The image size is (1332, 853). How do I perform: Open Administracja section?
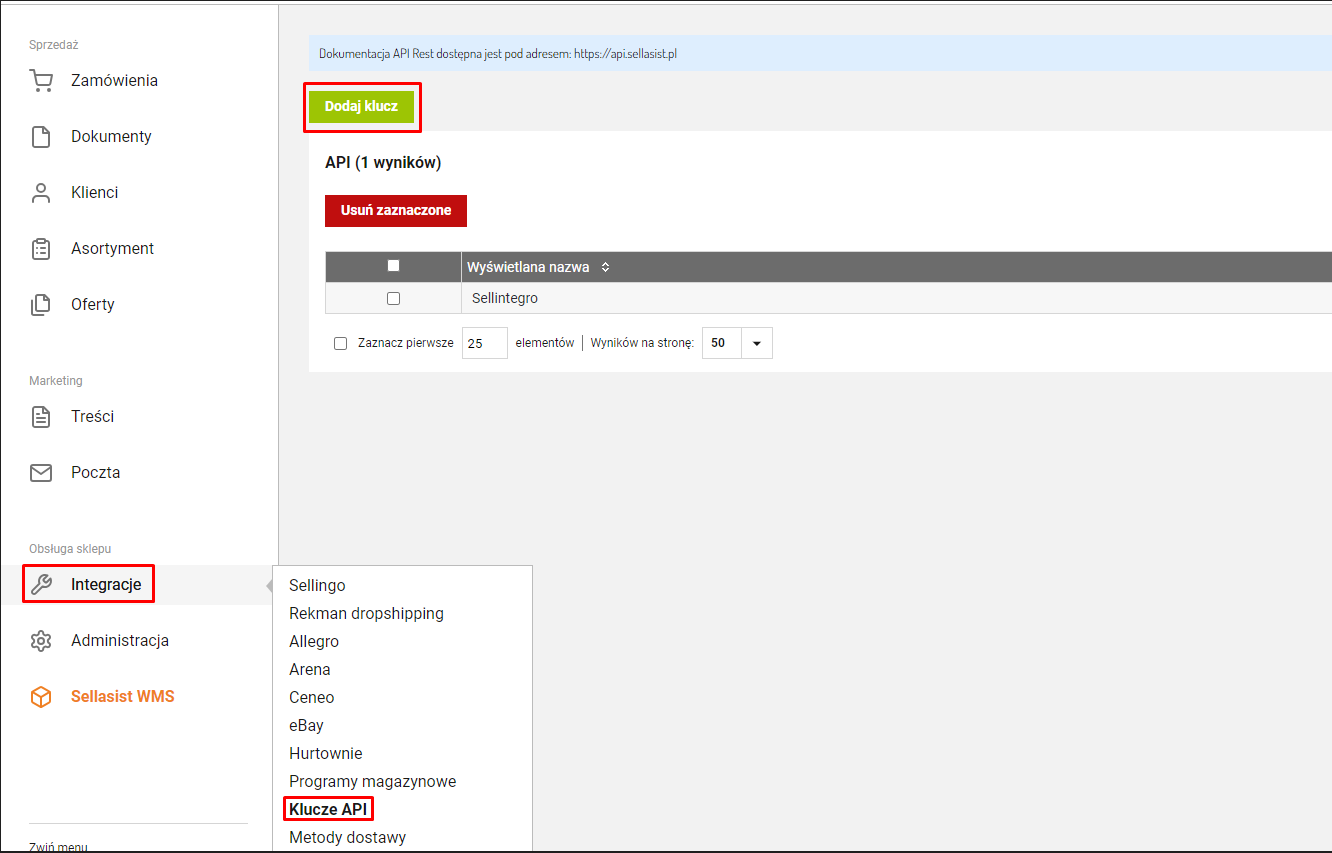pyautogui.click(x=120, y=640)
